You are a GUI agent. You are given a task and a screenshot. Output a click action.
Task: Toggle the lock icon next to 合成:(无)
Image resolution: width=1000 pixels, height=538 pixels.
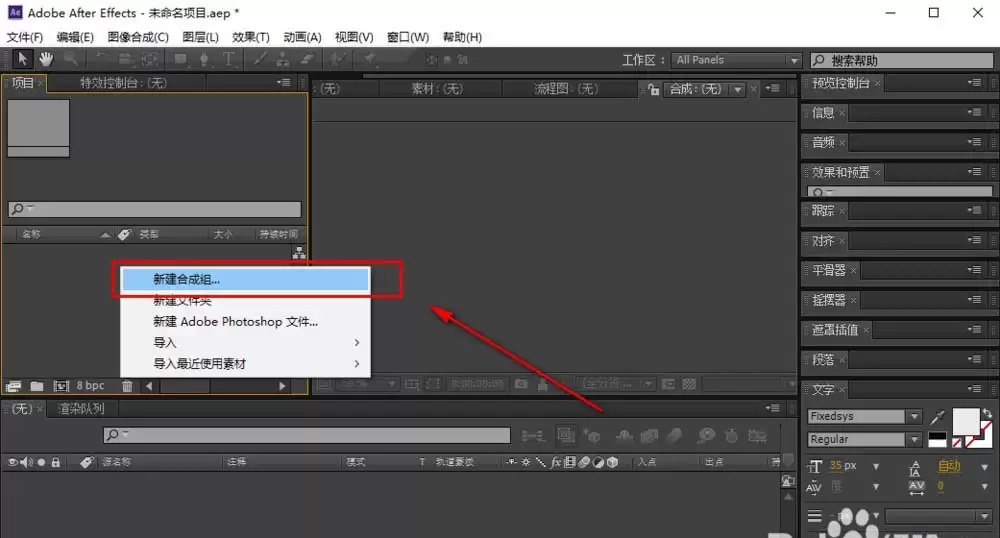pos(653,89)
